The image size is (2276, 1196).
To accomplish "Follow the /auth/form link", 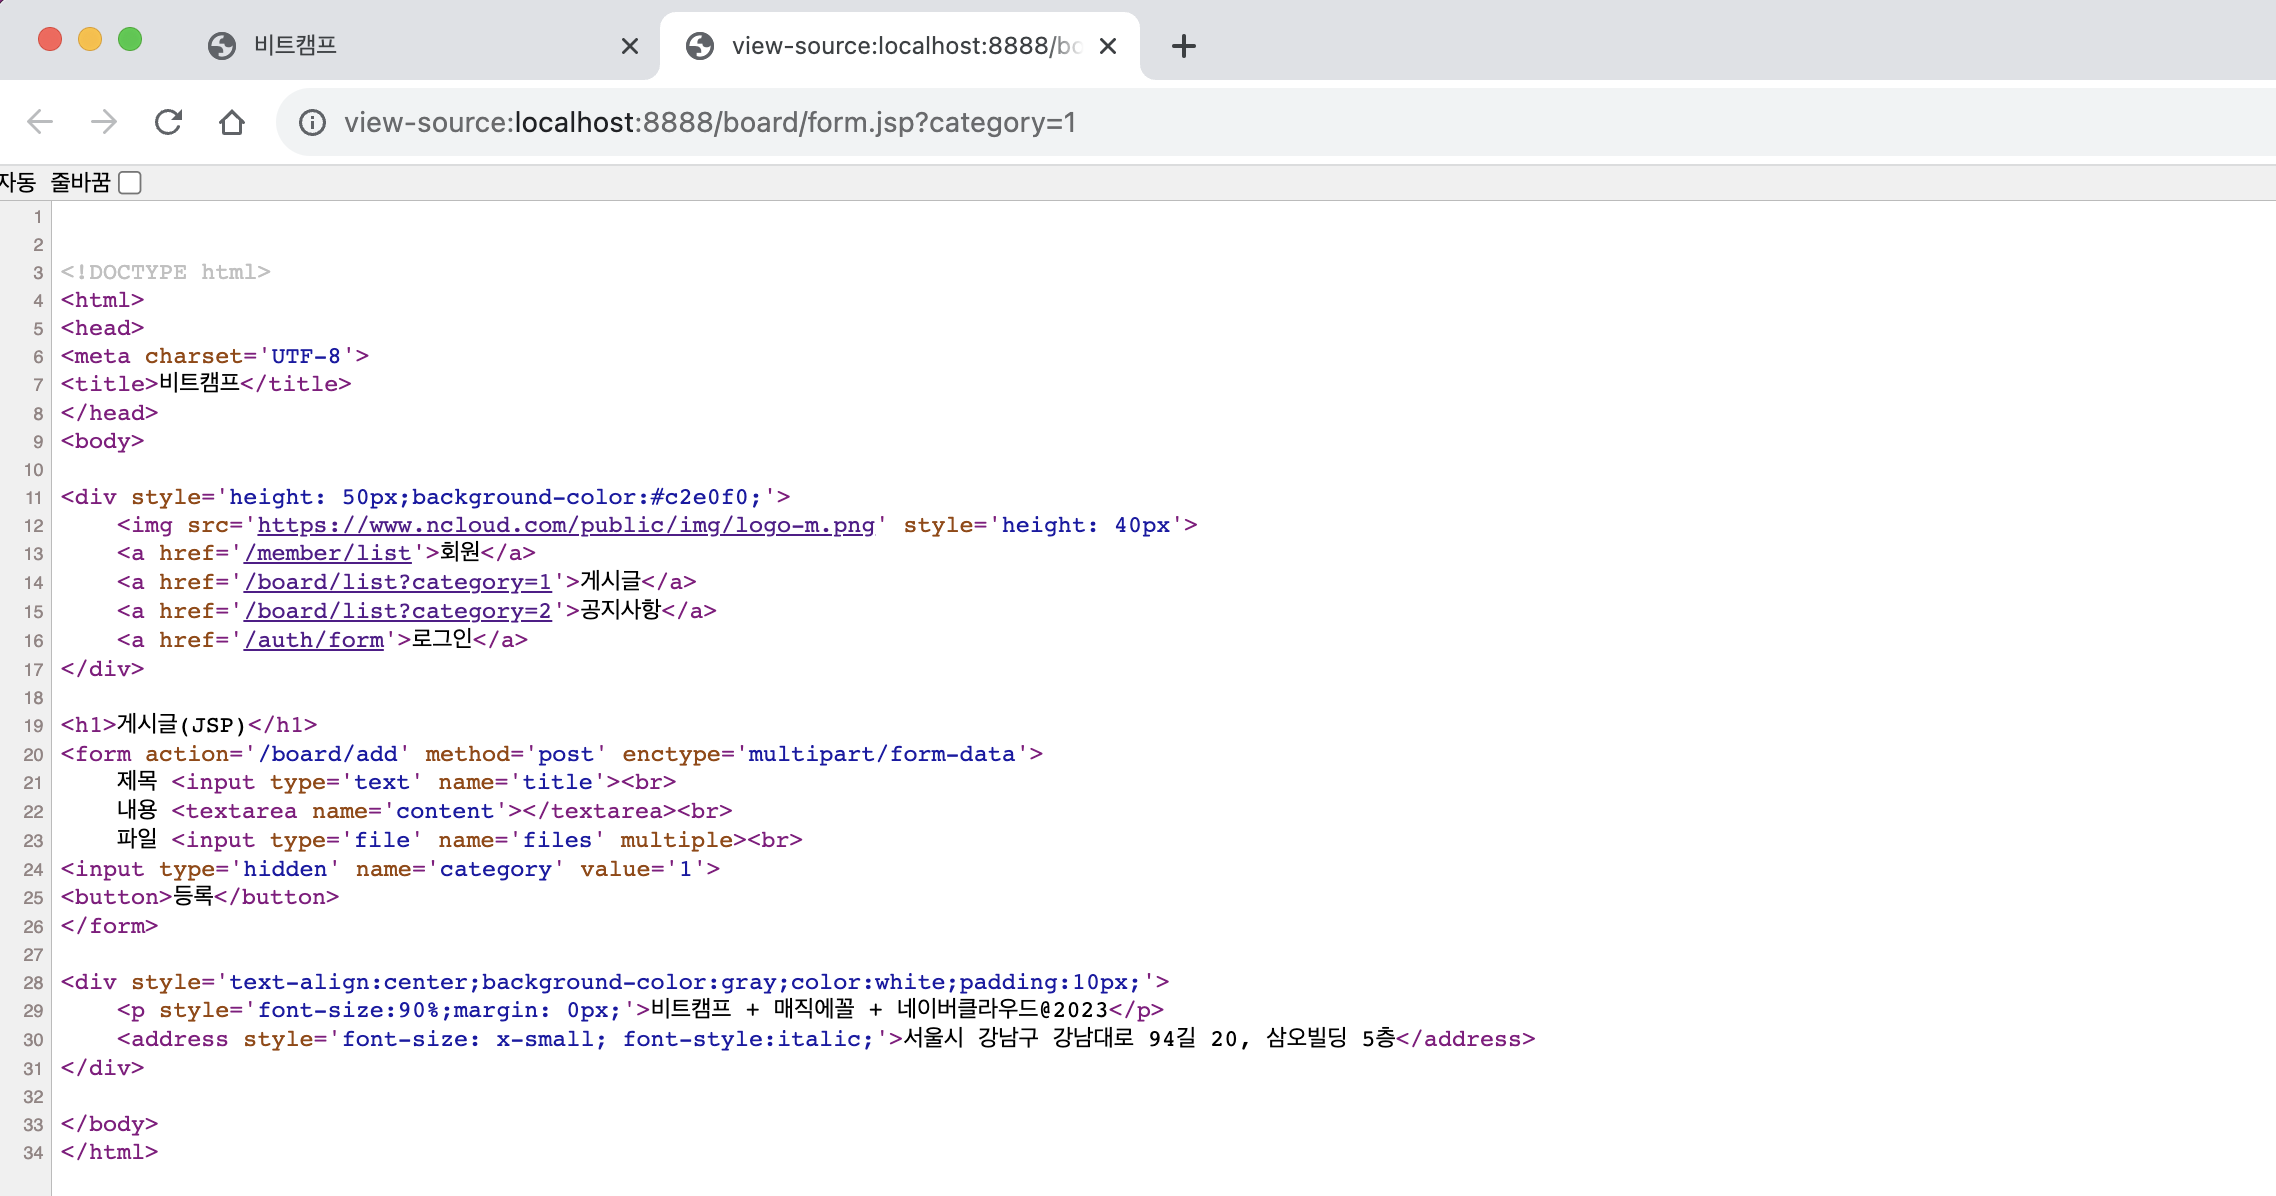I will pyautogui.click(x=314, y=640).
